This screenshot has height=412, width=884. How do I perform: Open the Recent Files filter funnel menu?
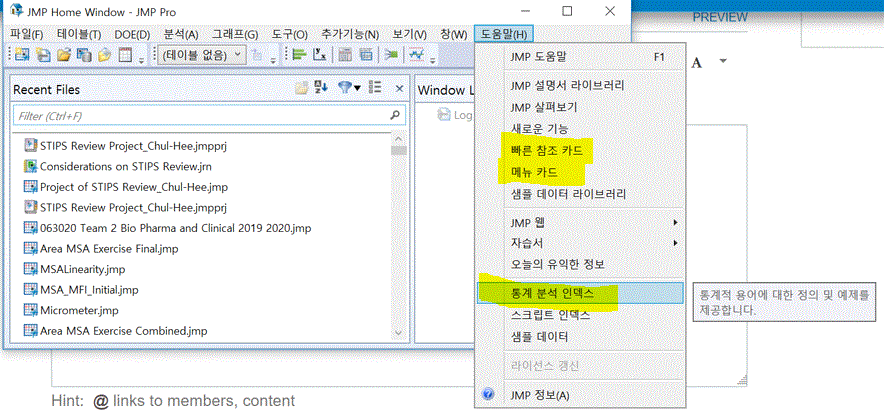click(349, 87)
